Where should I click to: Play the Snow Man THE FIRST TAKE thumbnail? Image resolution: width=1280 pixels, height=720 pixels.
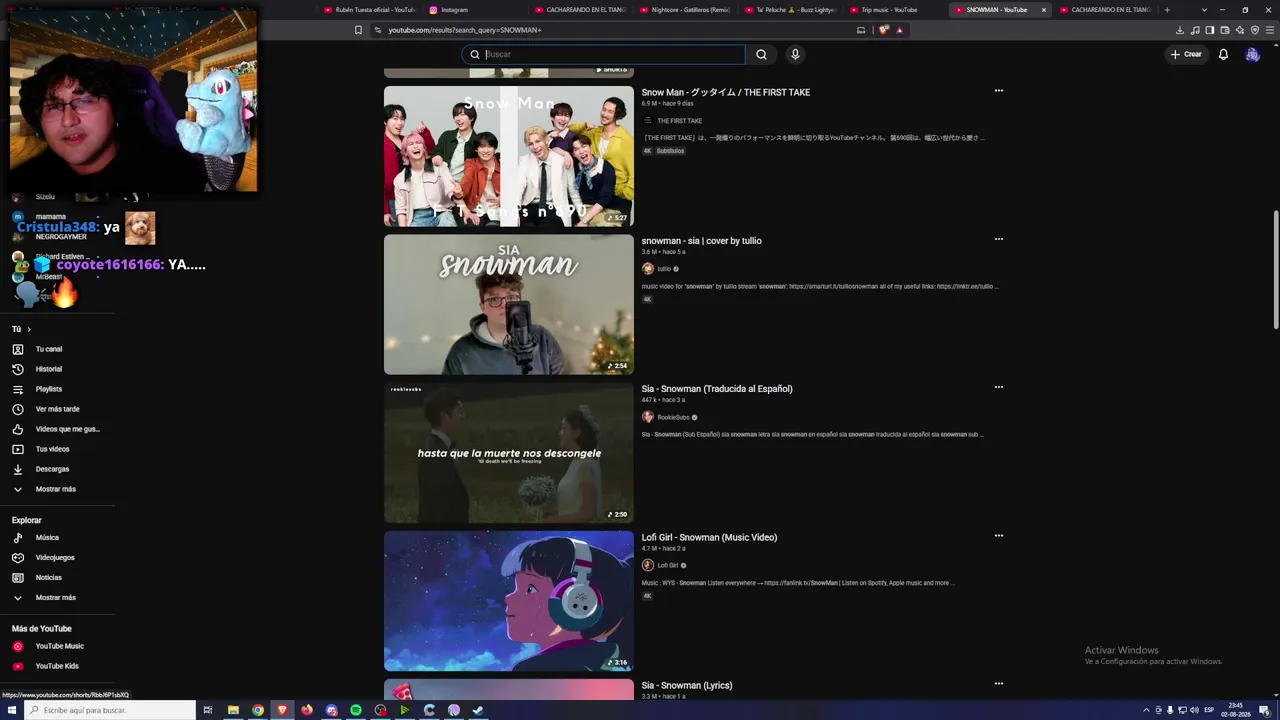(x=509, y=156)
